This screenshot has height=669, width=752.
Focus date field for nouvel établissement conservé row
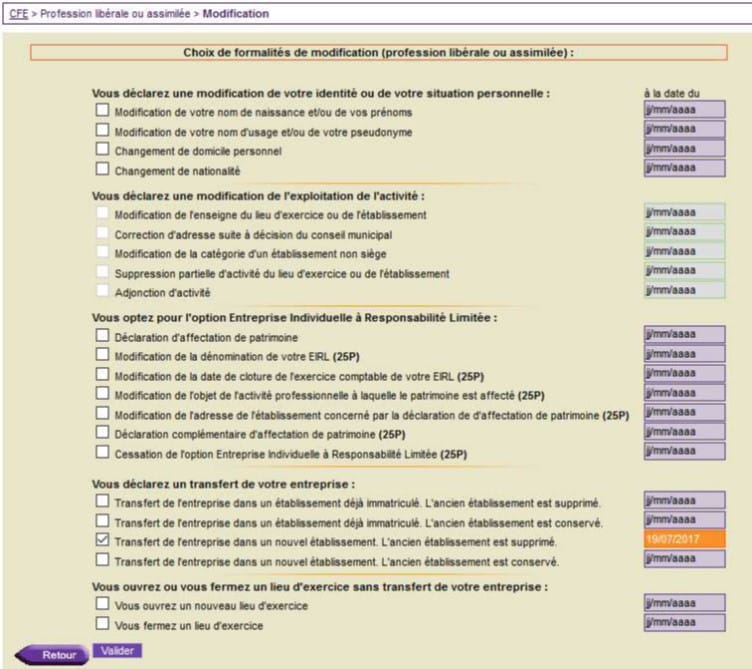coord(684,559)
